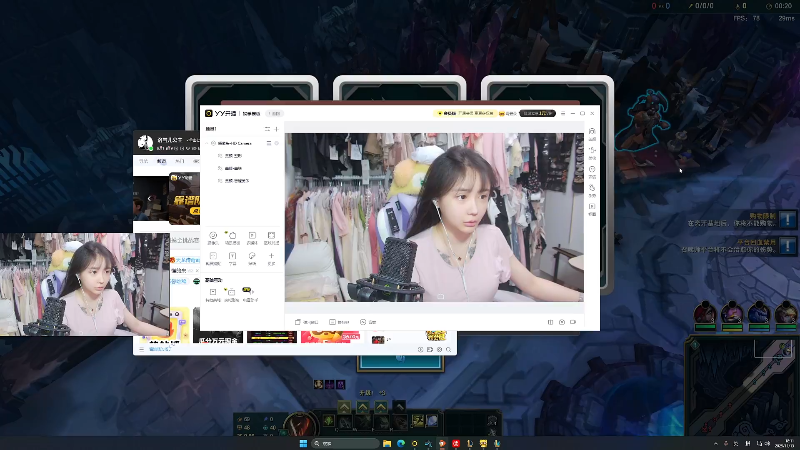Image resolution: width=800 pixels, height=450 pixels.
Task: Open the square tool third in top row
Action: 252,237
